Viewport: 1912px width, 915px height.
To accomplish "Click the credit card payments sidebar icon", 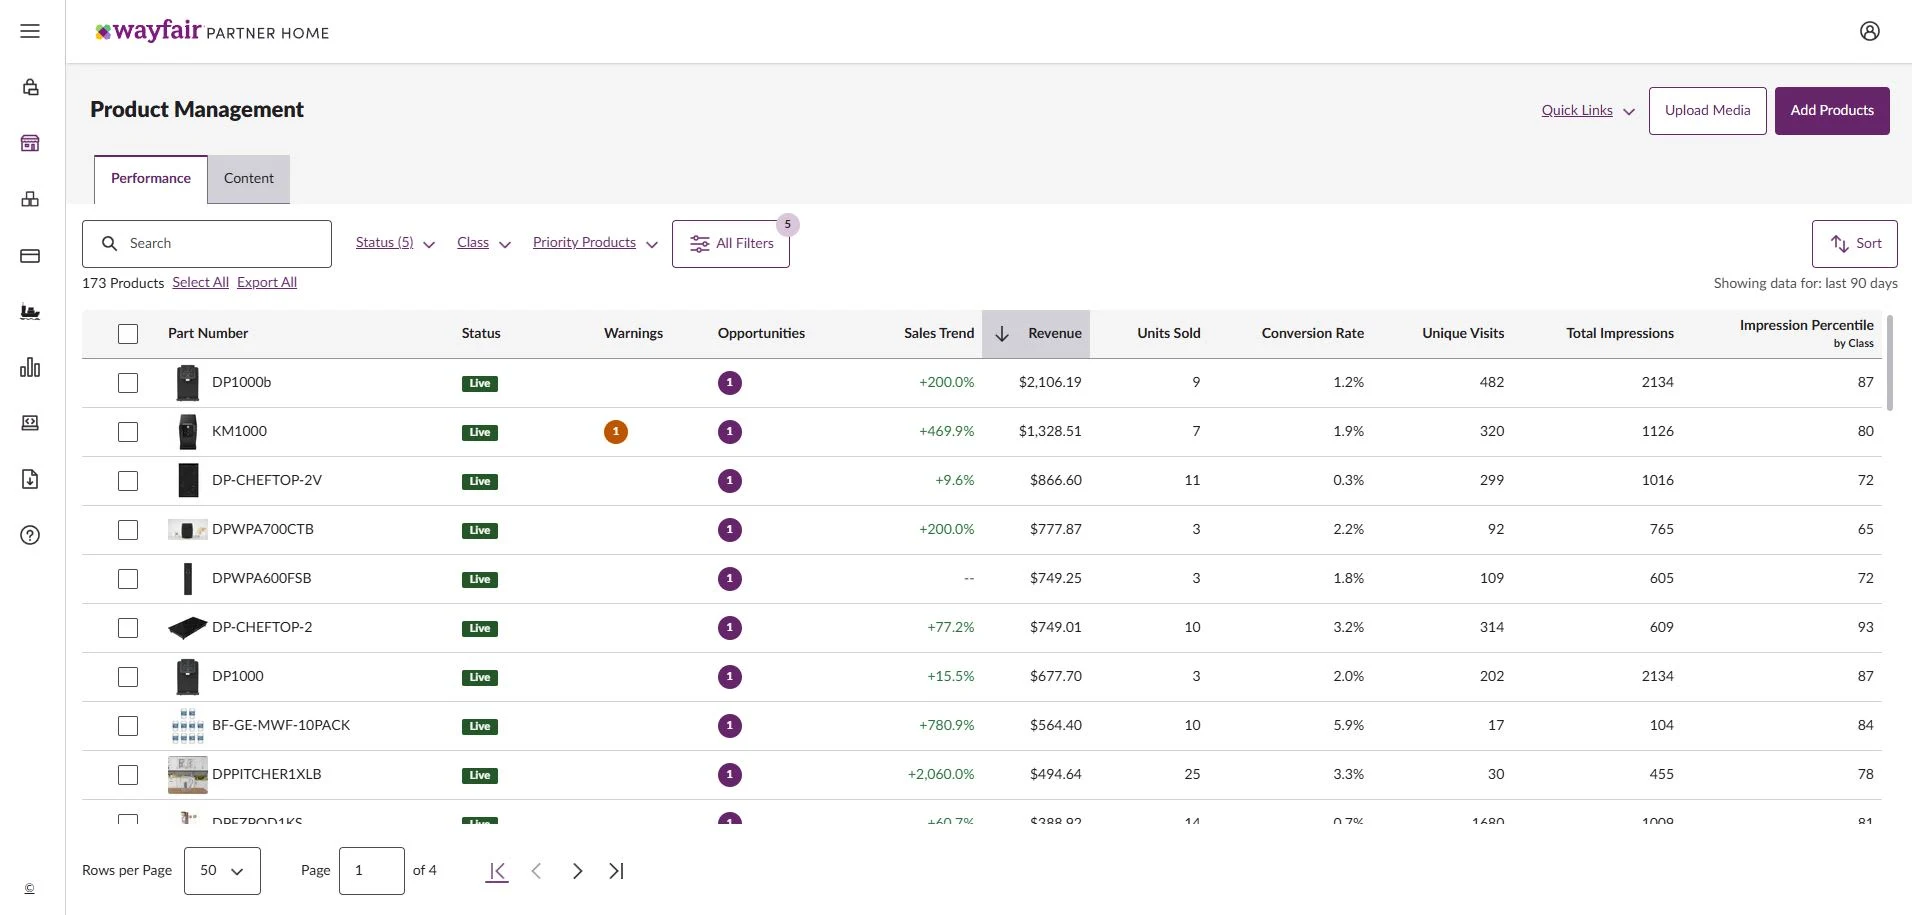I will pos(30,256).
